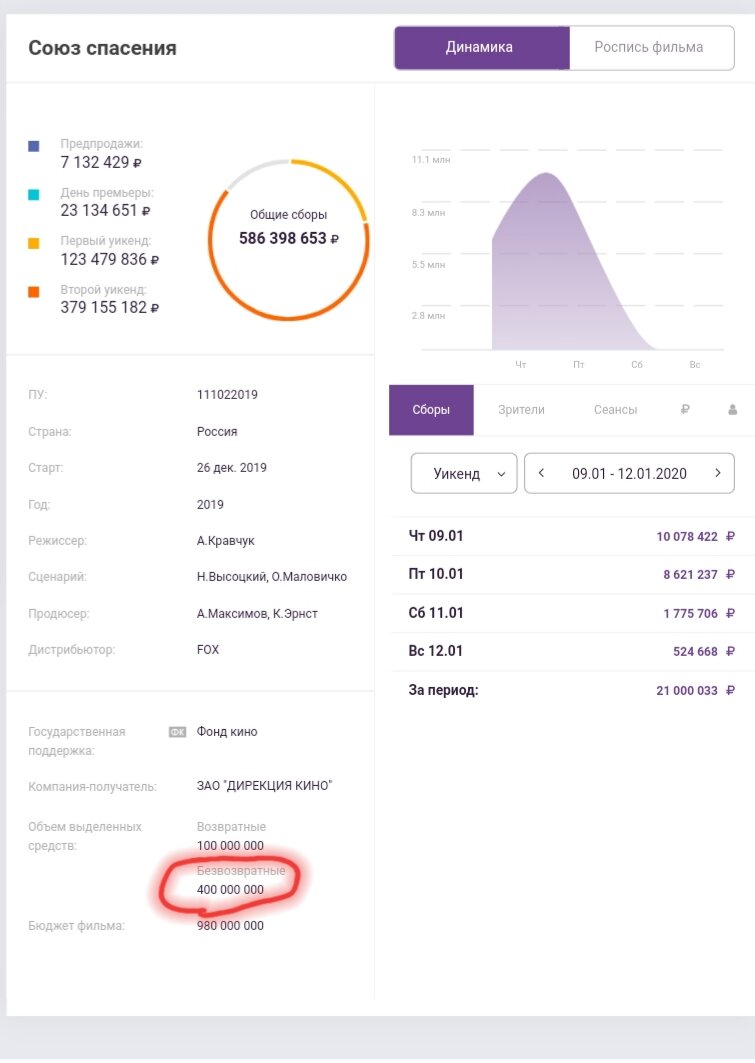Click the Компания-получатель label

(x=92, y=786)
